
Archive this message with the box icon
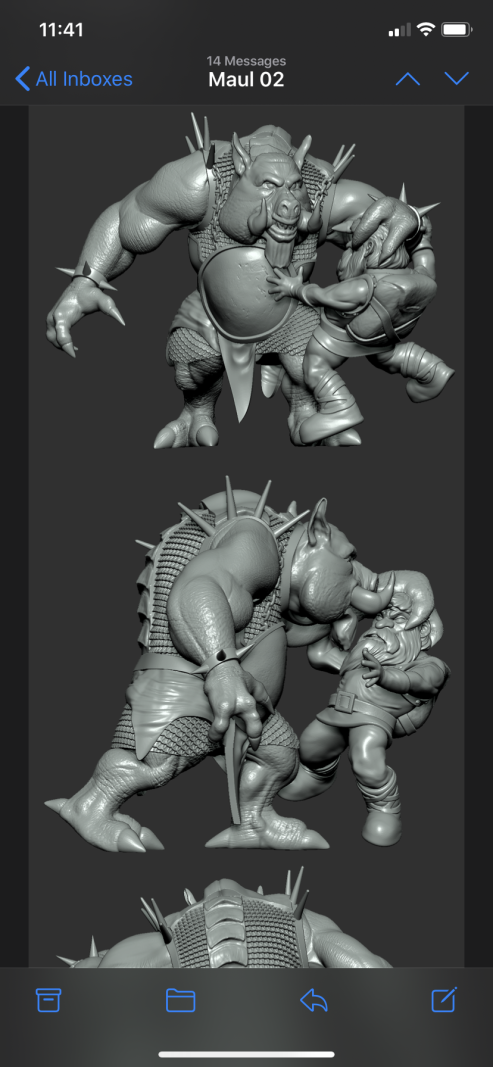point(48,1000)
